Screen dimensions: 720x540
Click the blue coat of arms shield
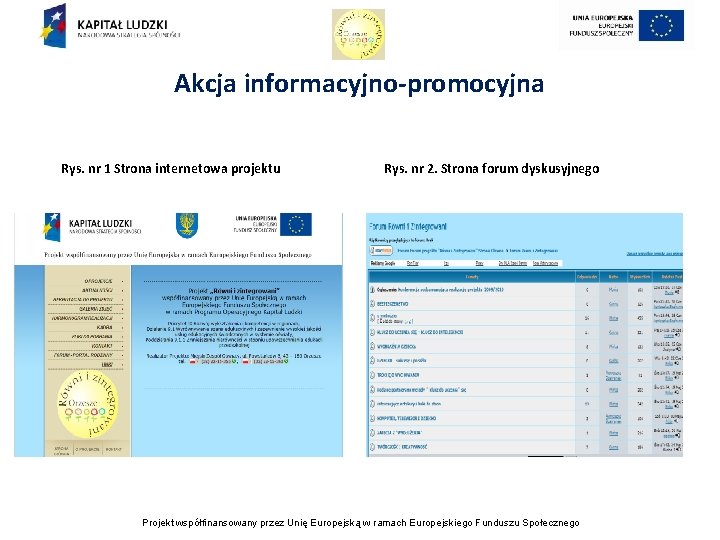pos(187,225)
